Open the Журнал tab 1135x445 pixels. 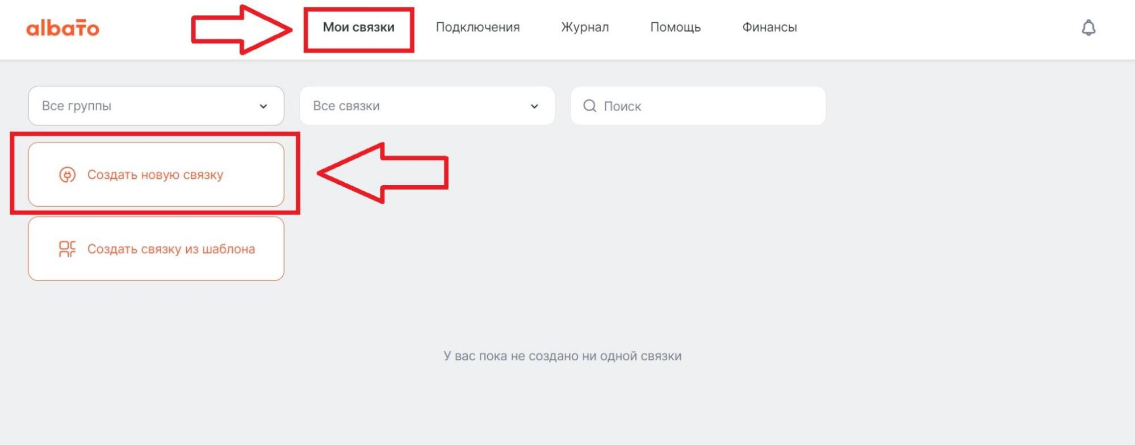coord(585,28)
